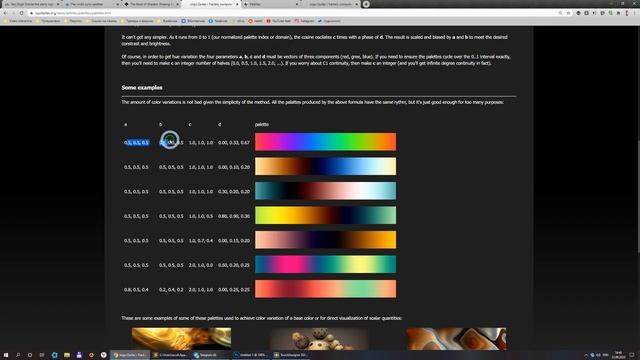The width and height of the screenshot is (640, 360).
Task: Open the orange-blue abstract example thumbnail
Action: click(x=456, y=338)
